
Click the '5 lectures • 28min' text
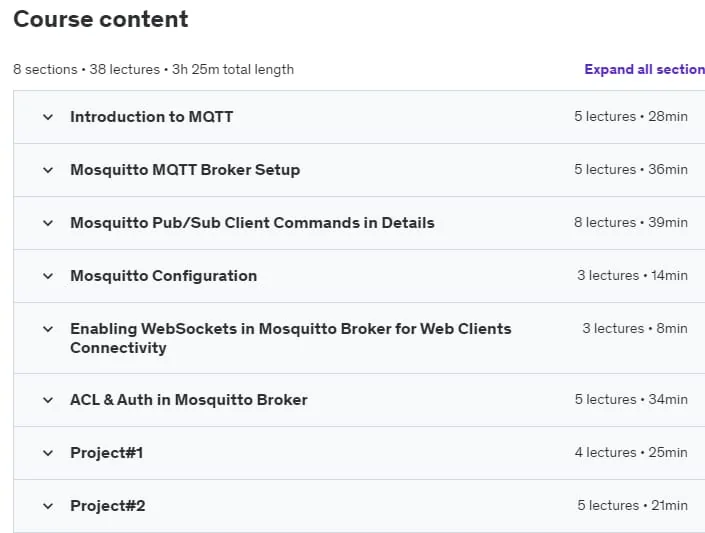(631, 116)
